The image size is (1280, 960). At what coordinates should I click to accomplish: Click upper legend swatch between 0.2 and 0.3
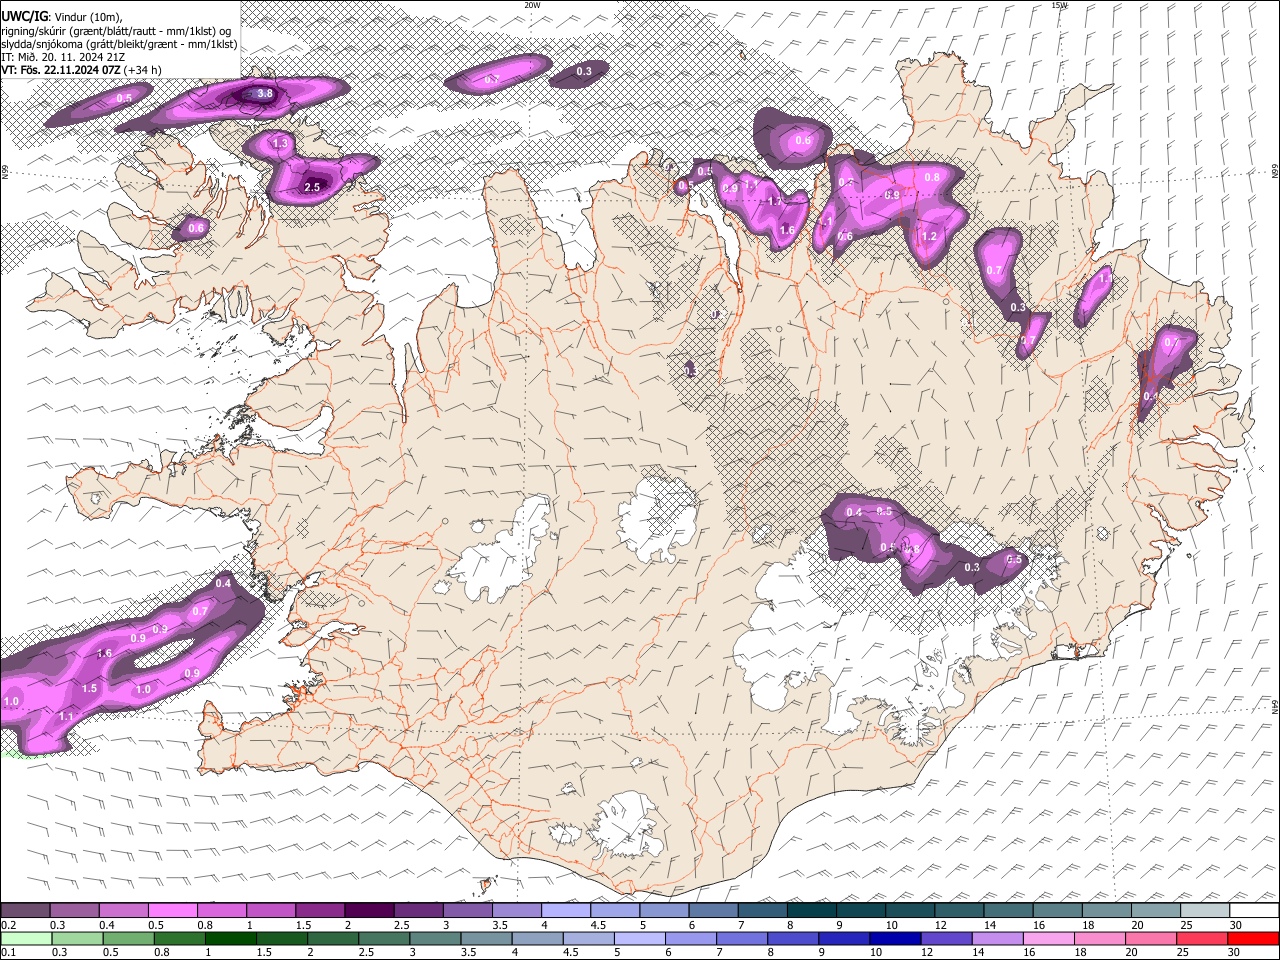[x=25, y=911]
